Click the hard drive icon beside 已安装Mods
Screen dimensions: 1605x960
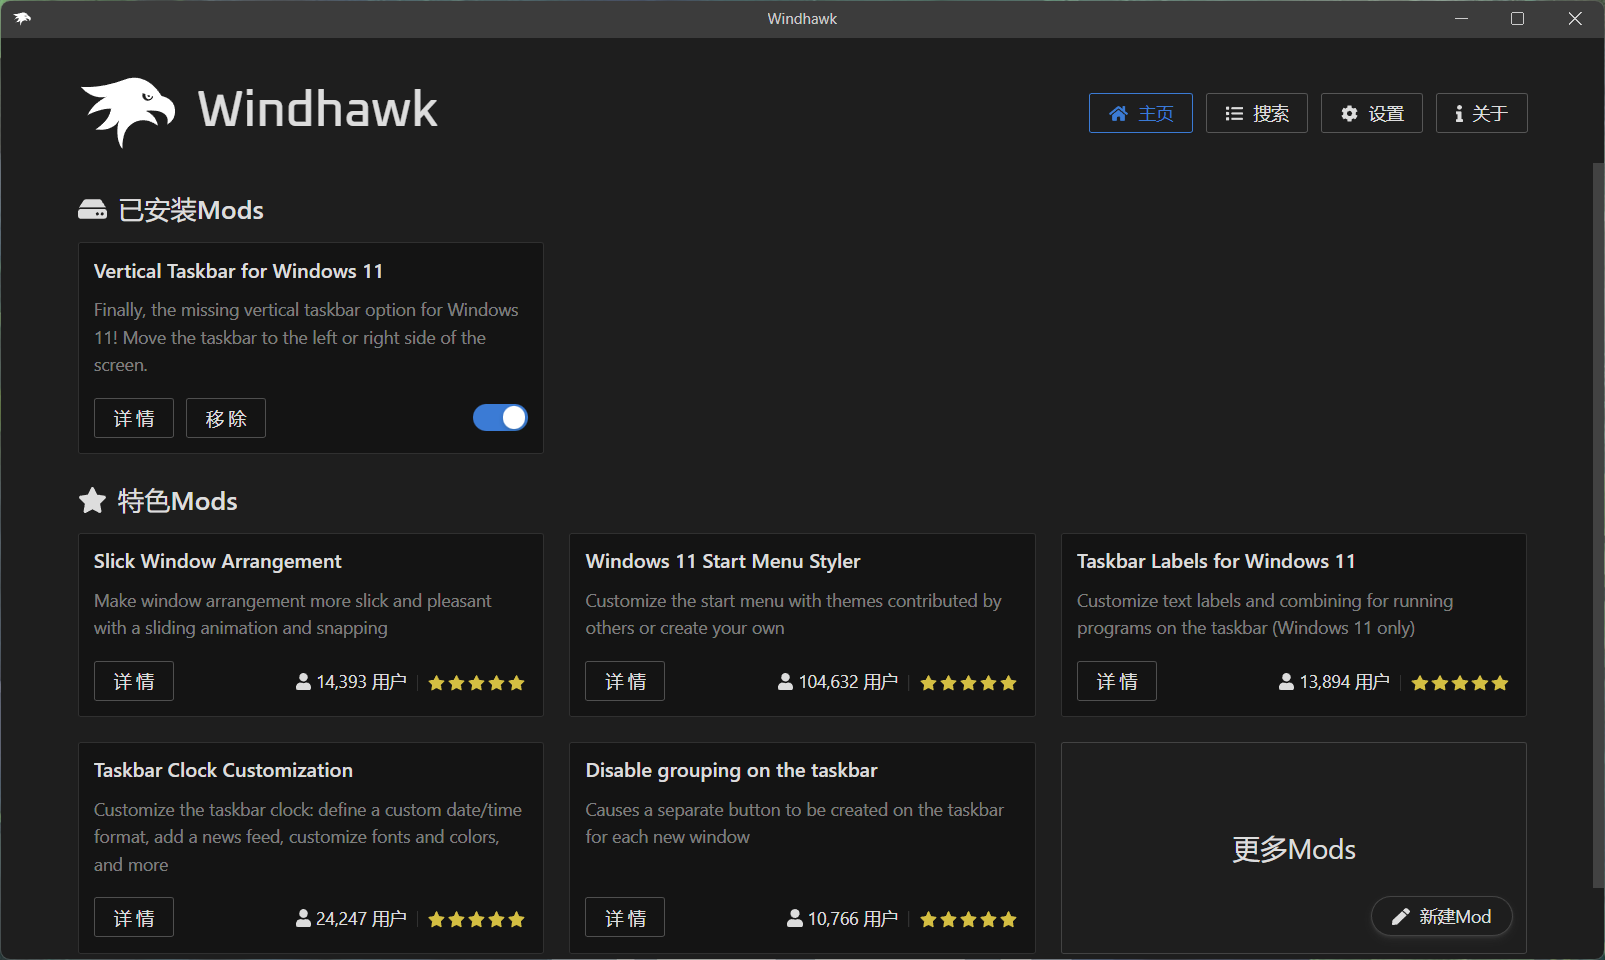pos(92,210)
